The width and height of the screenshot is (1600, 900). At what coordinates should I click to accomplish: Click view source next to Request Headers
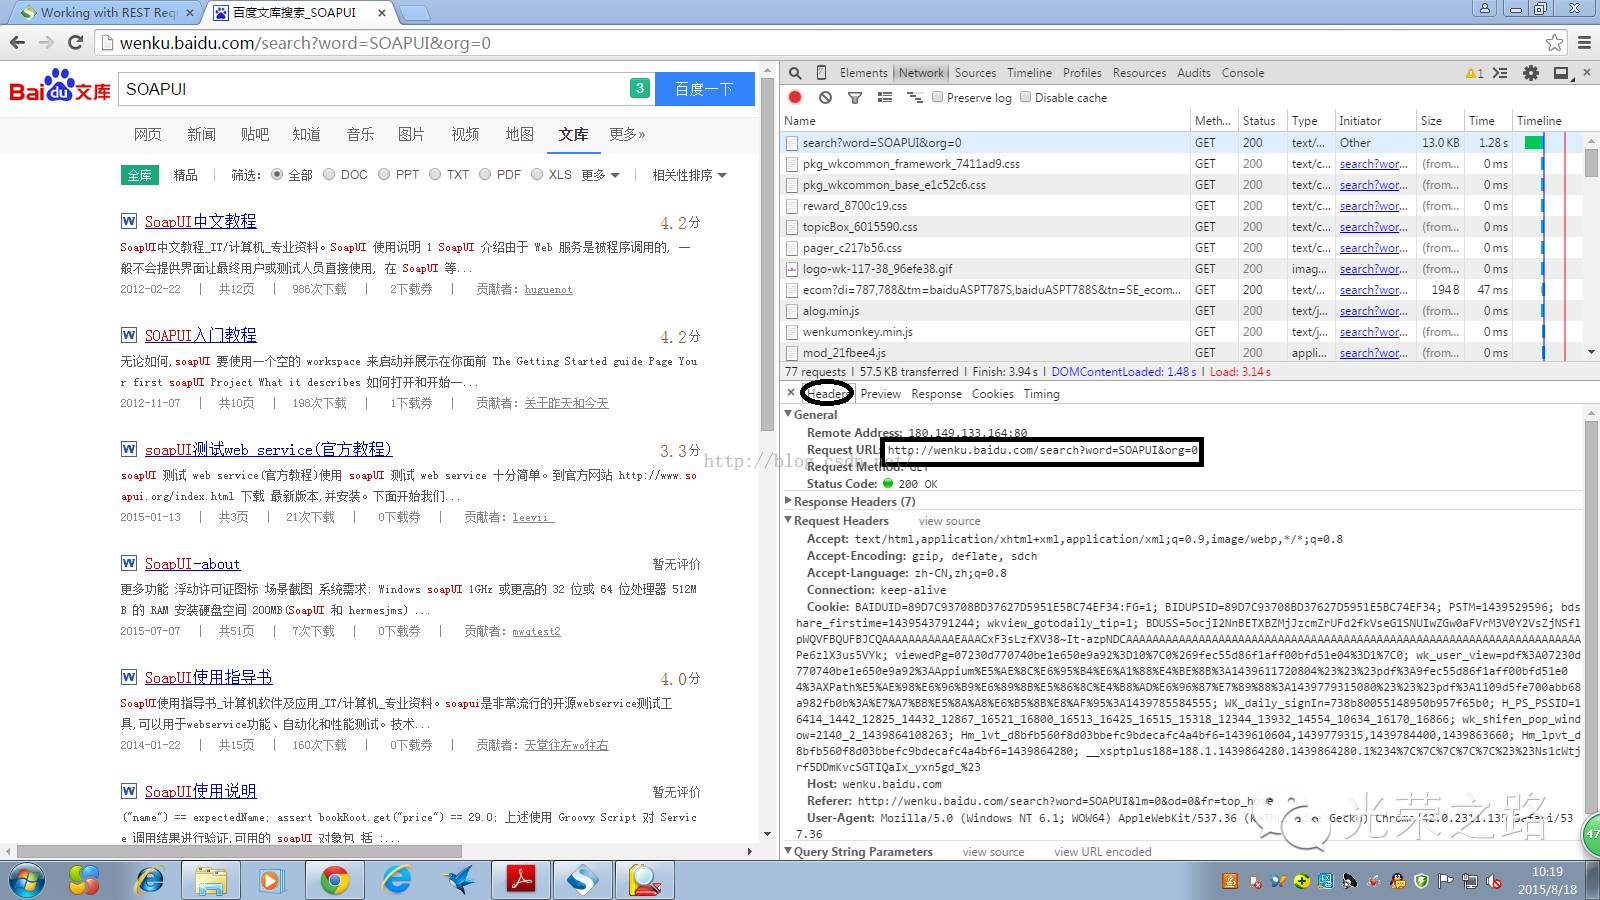click(x=949, y=521)
